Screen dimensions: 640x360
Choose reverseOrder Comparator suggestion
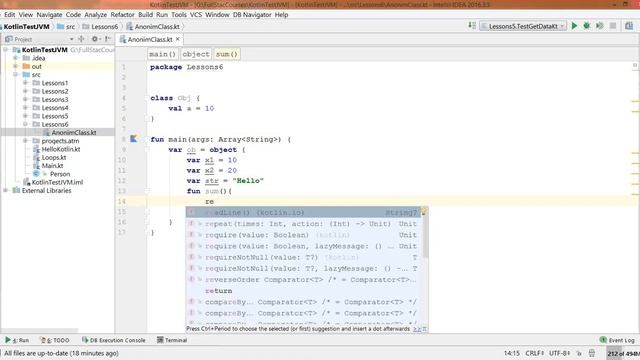click(303, 280)
